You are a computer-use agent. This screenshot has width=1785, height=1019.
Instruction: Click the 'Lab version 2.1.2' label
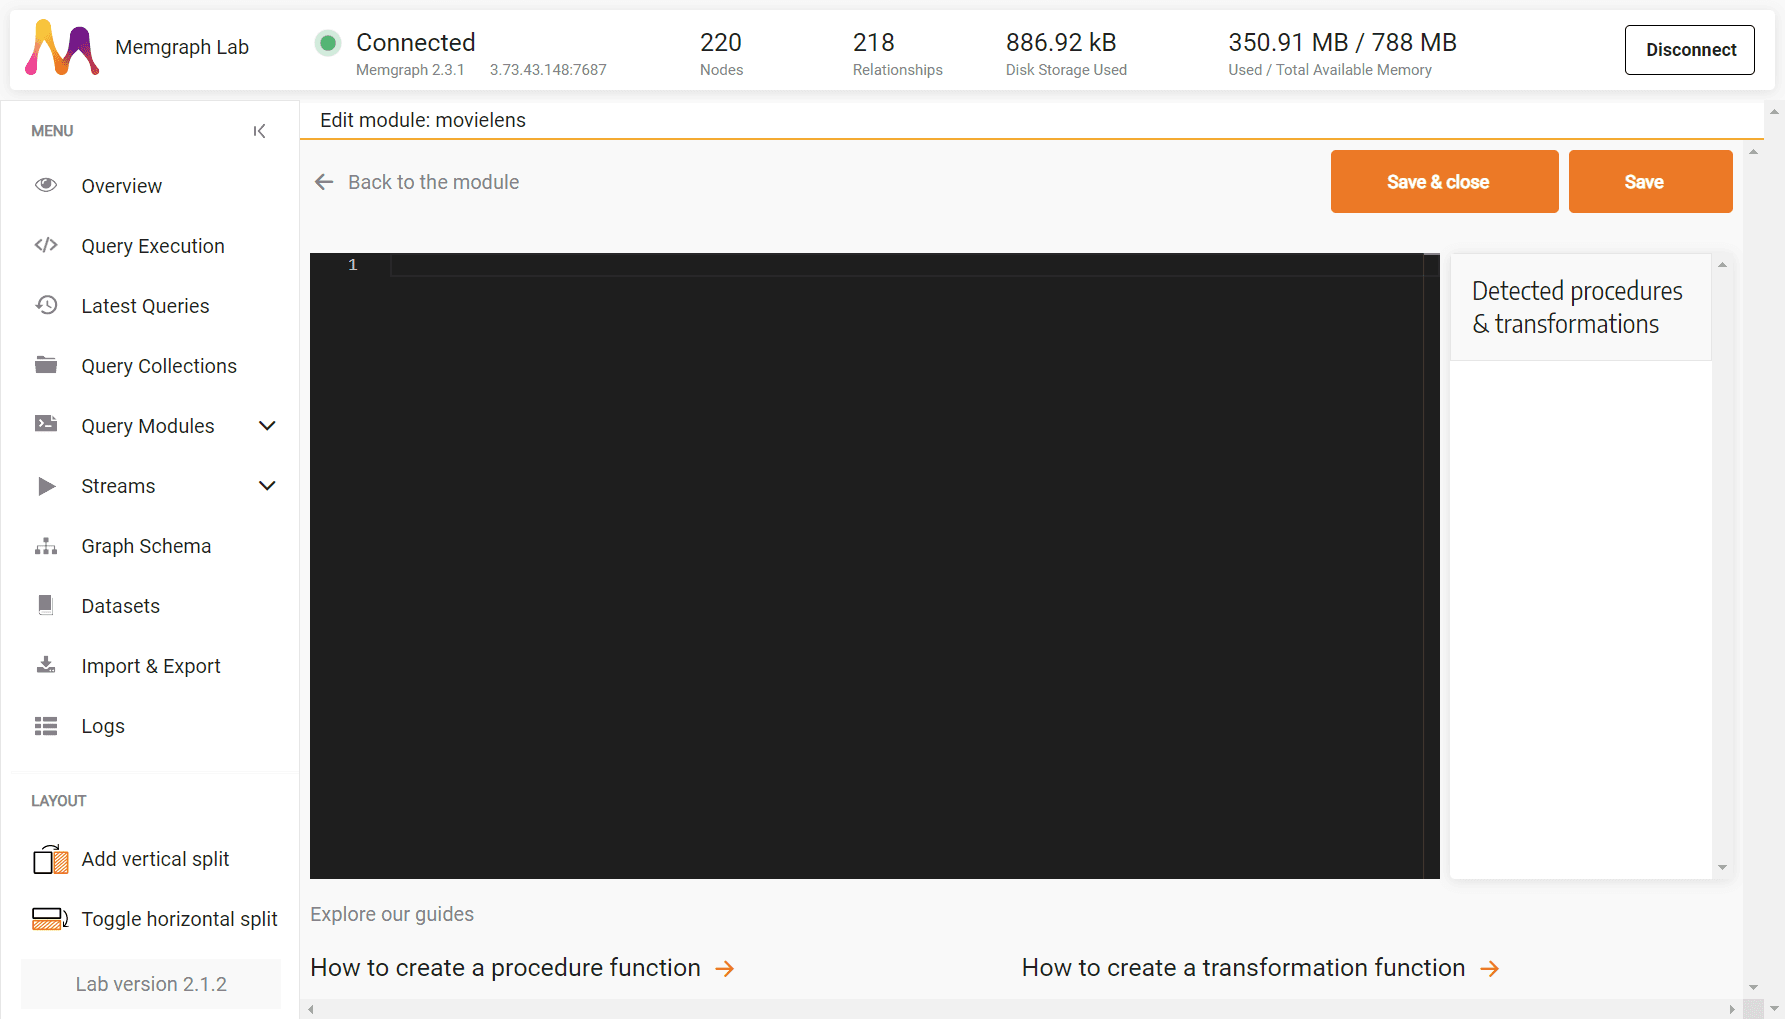point(151,984)
